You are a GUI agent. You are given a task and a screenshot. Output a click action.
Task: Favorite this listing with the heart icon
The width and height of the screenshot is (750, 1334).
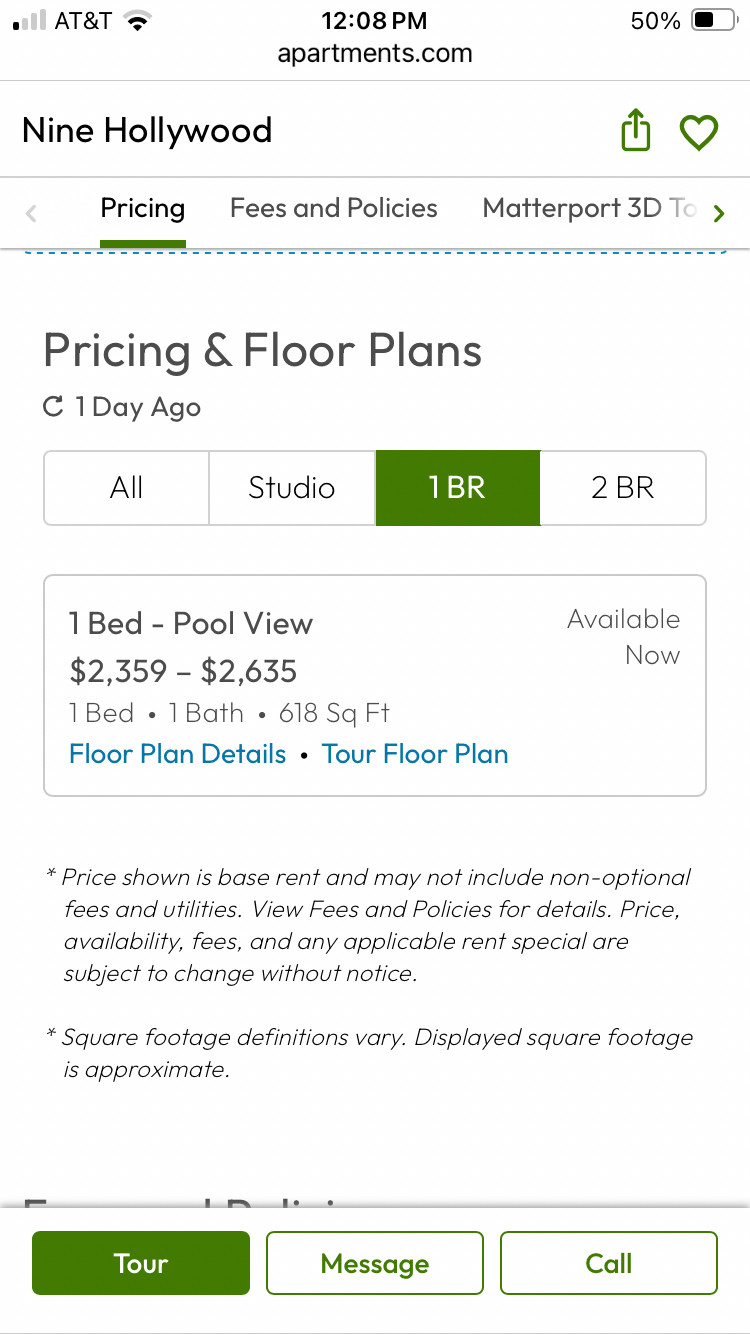click(699, 132)
